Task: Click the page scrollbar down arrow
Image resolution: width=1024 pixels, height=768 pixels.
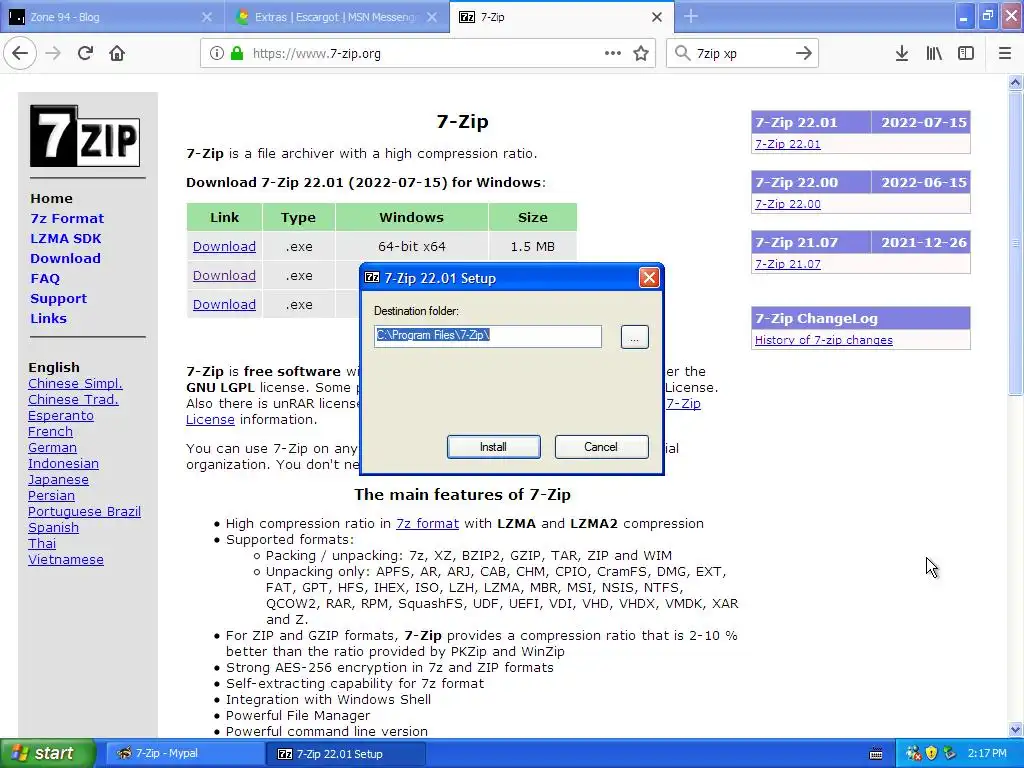Action: 1015,729
